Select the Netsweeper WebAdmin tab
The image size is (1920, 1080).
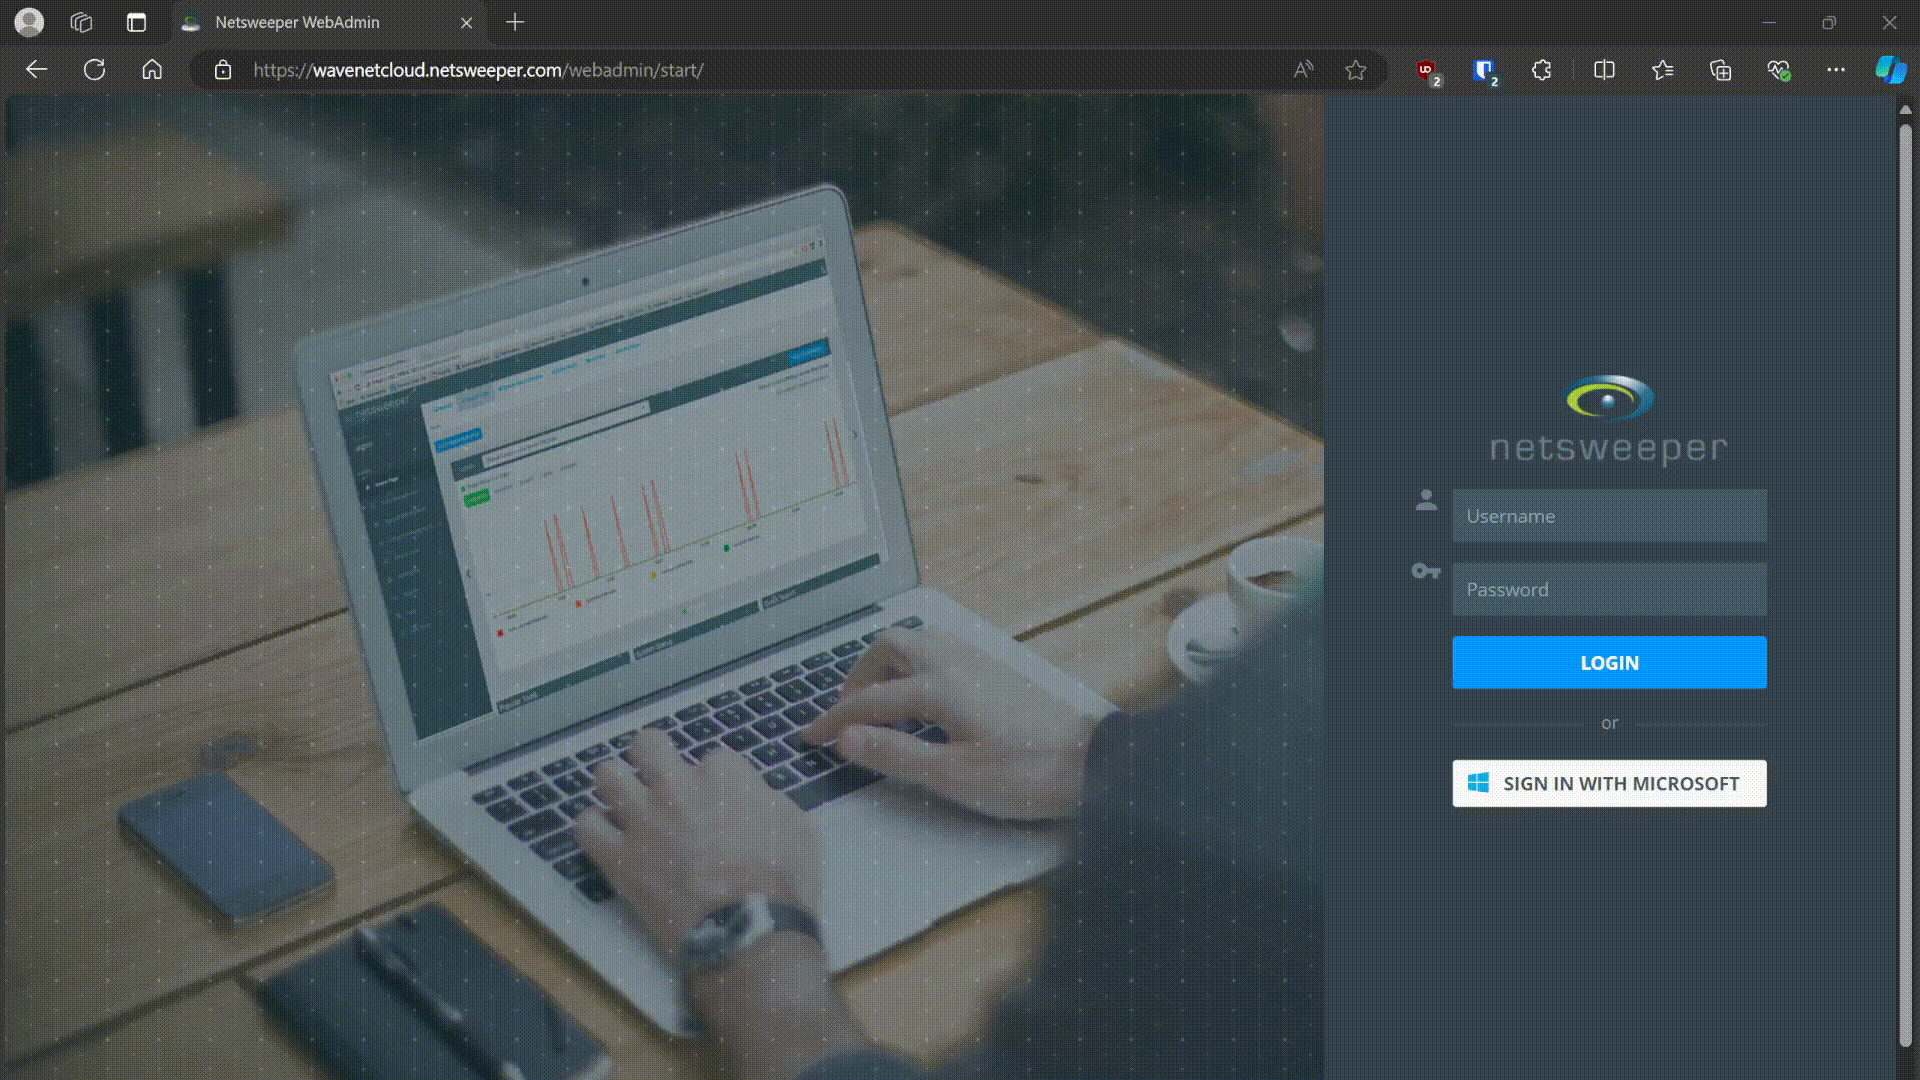click(x=297, y=22)
